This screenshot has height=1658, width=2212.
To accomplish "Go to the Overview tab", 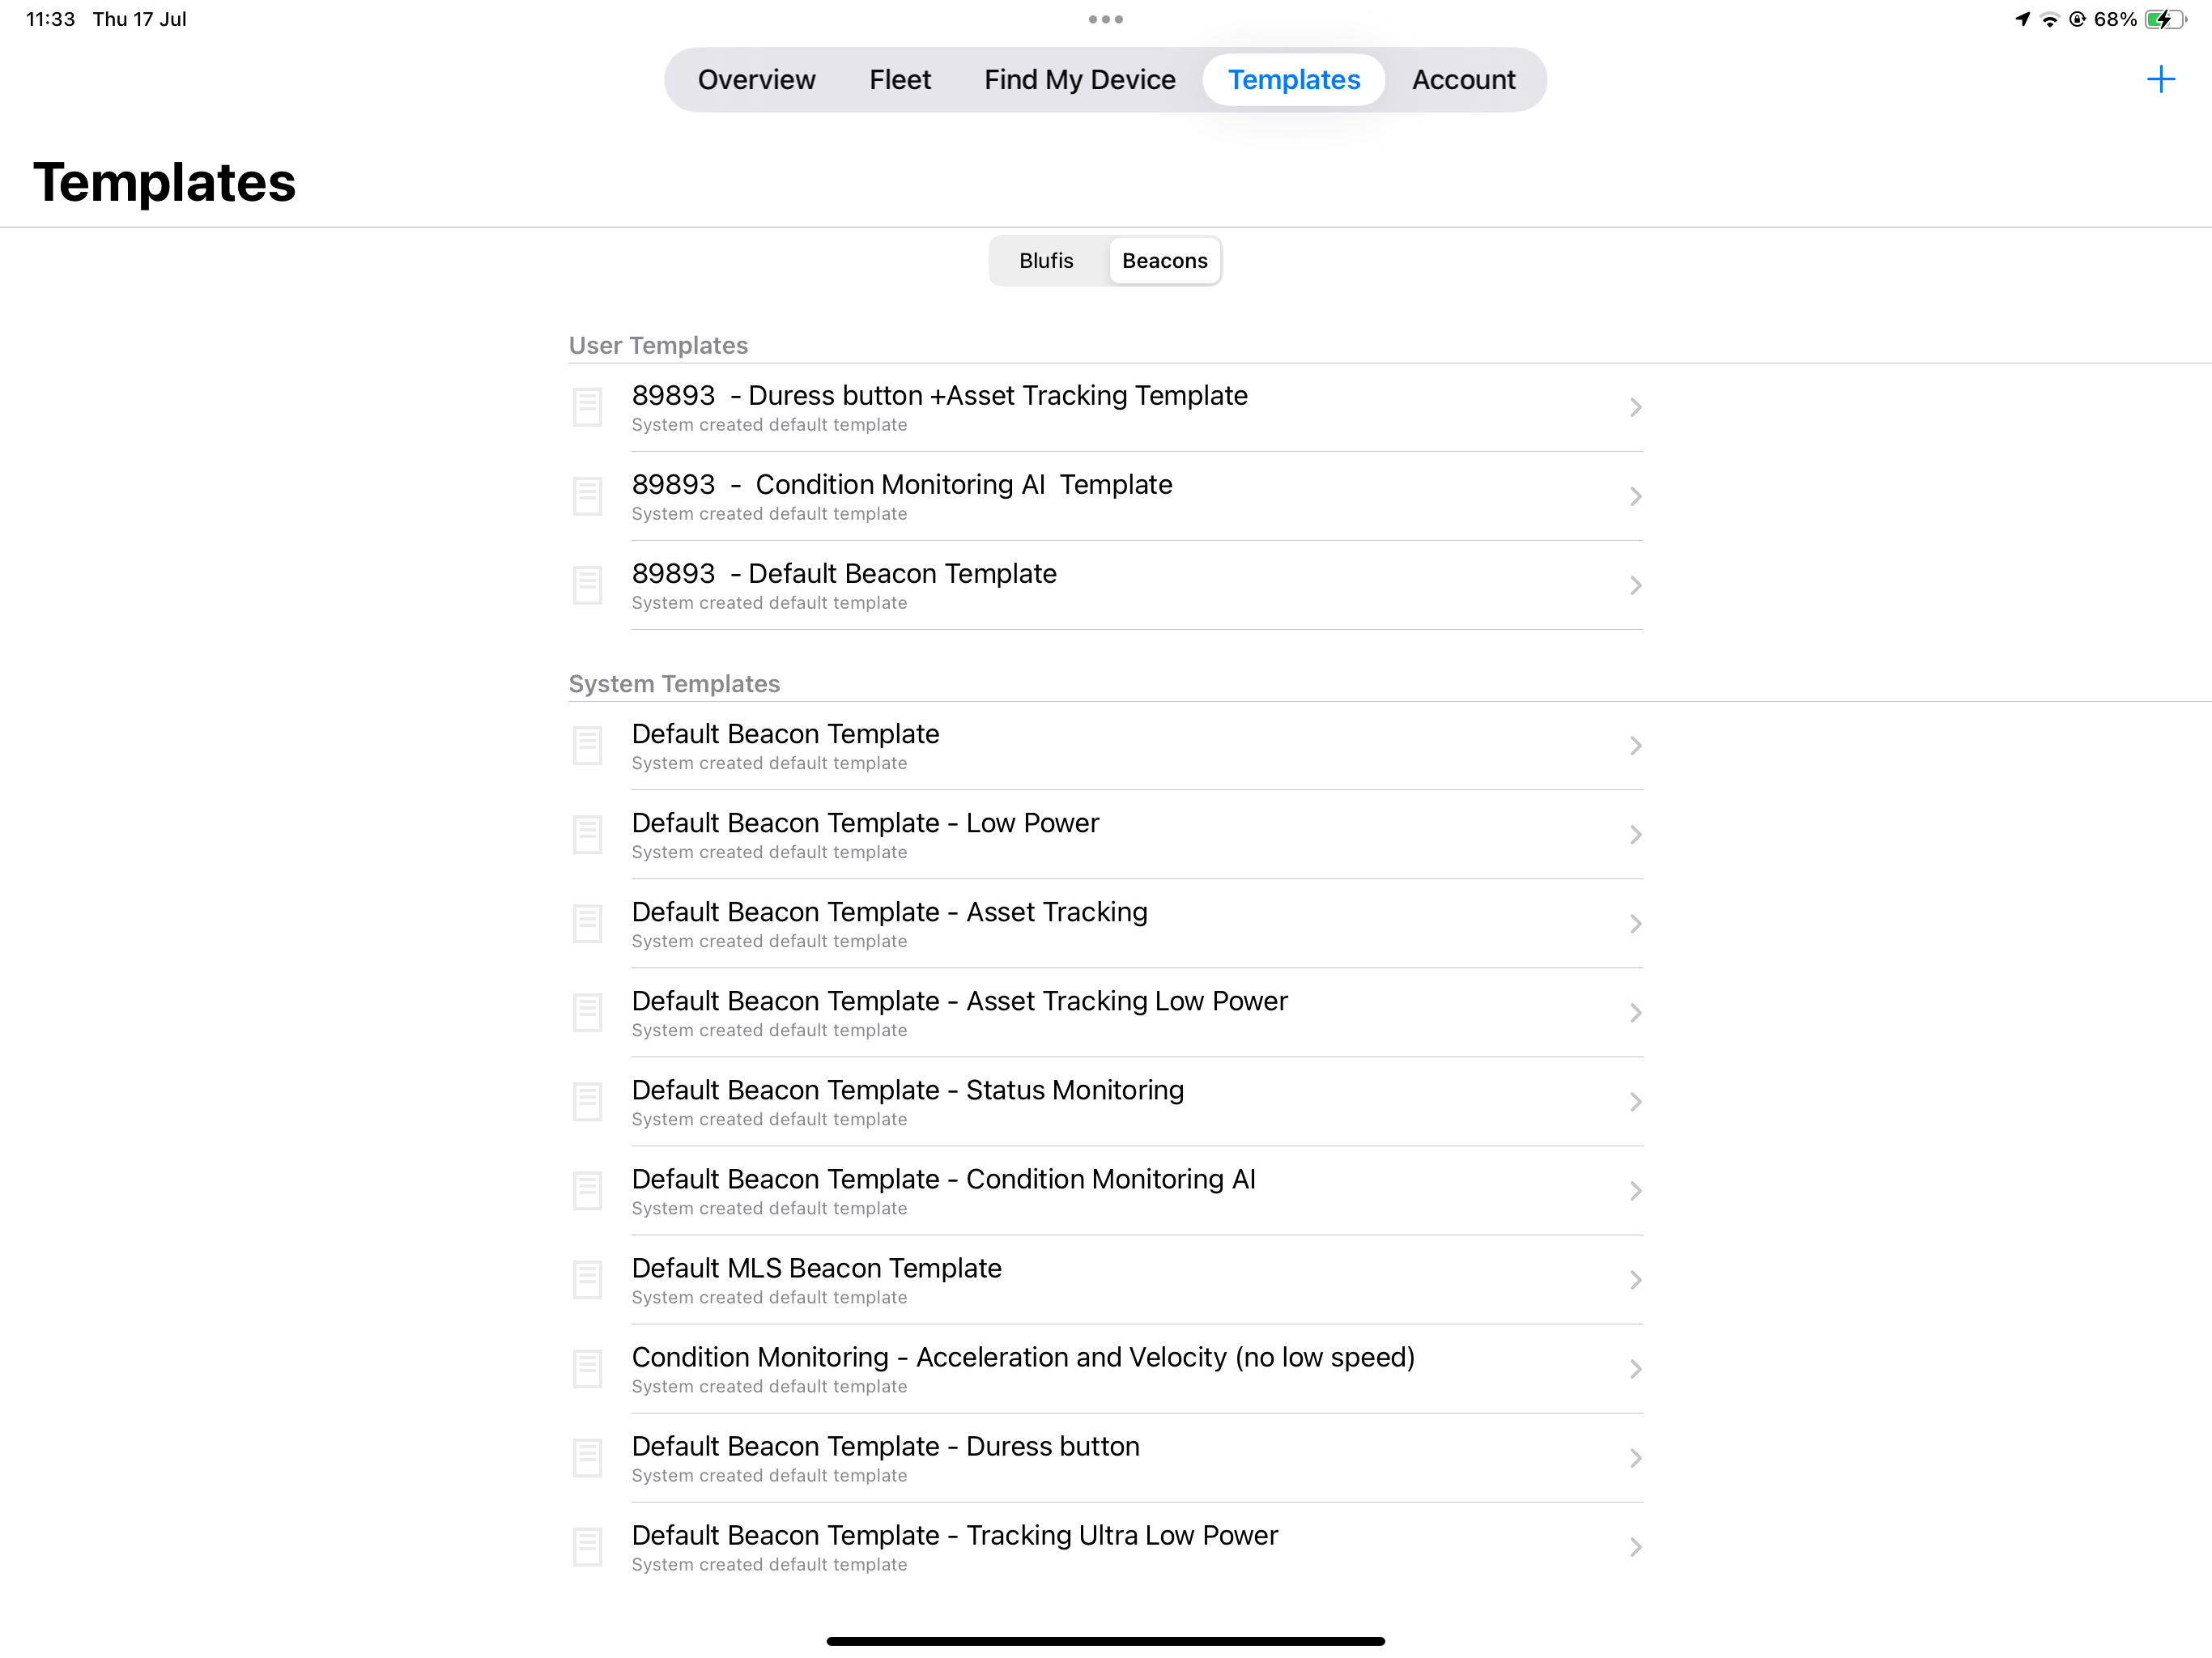I will point(756,79).
